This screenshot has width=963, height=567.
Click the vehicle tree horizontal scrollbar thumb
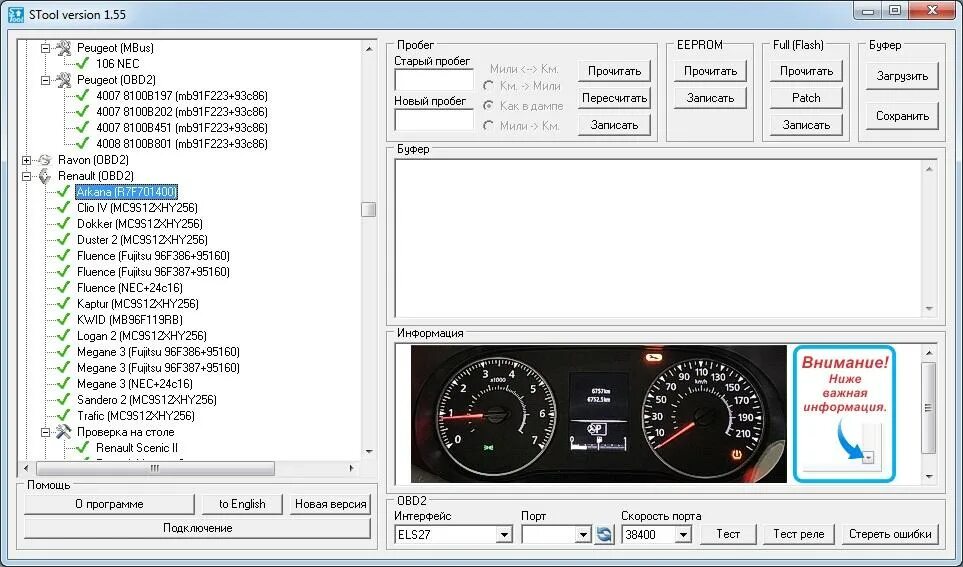tap(155, 468)
